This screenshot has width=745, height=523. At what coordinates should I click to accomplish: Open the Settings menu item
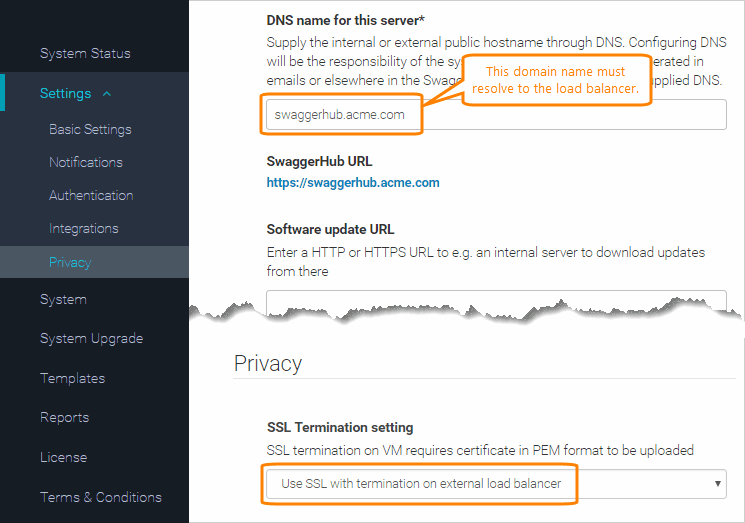(x=66, y=93)
